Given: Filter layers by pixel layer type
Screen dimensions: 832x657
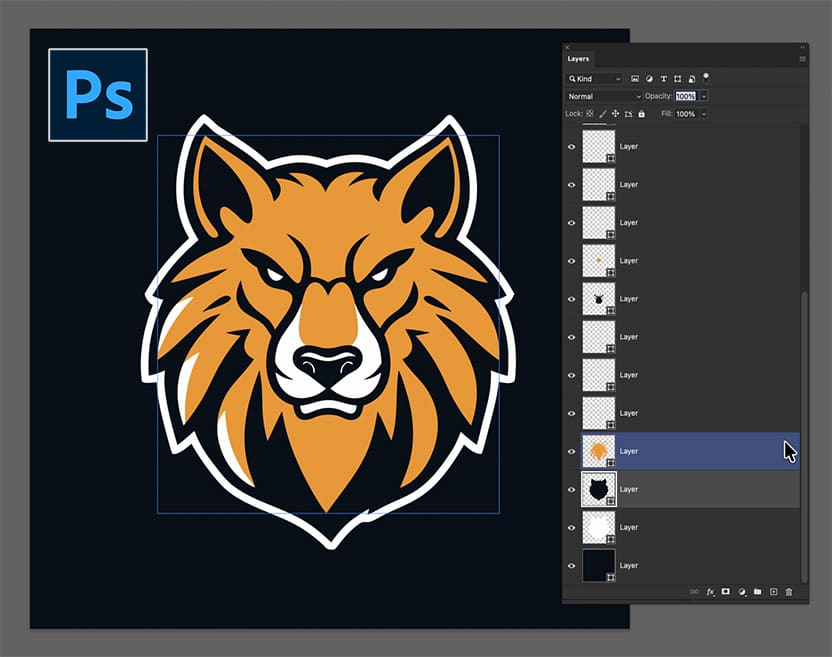Looking at the screenshot, I should (x=634, y=78).
